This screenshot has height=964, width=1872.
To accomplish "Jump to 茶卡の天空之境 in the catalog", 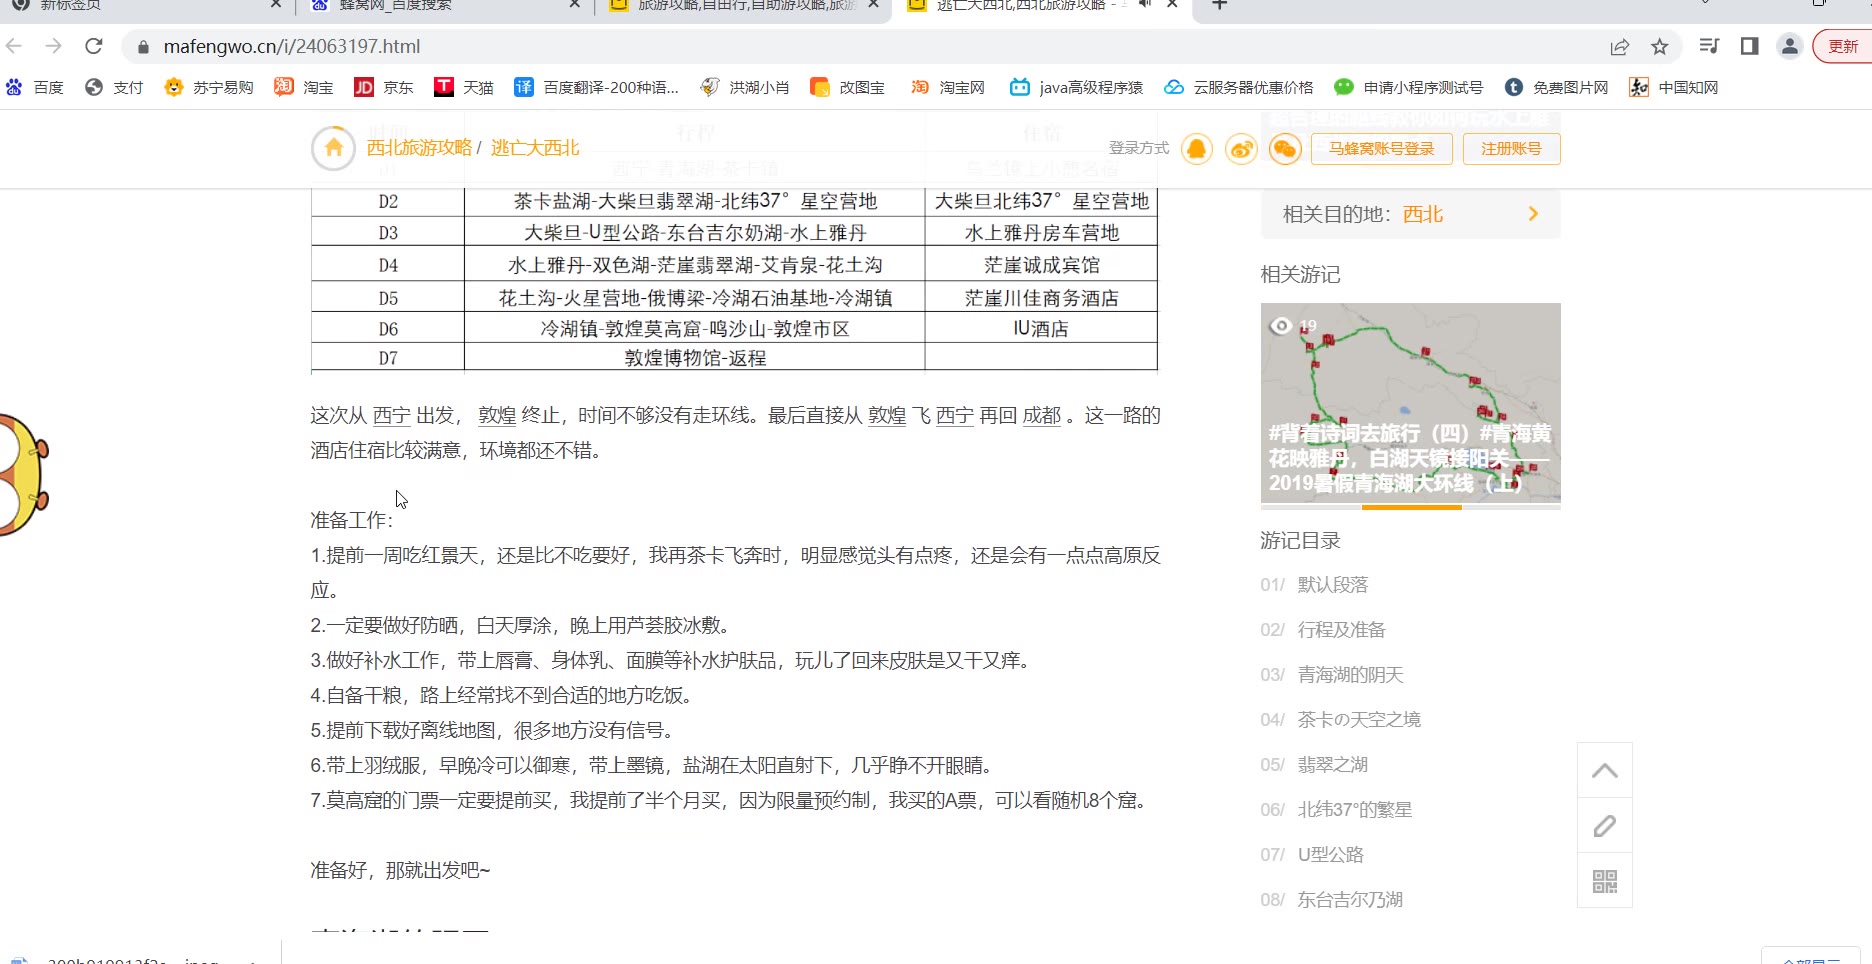I will tap(1358, 720).
